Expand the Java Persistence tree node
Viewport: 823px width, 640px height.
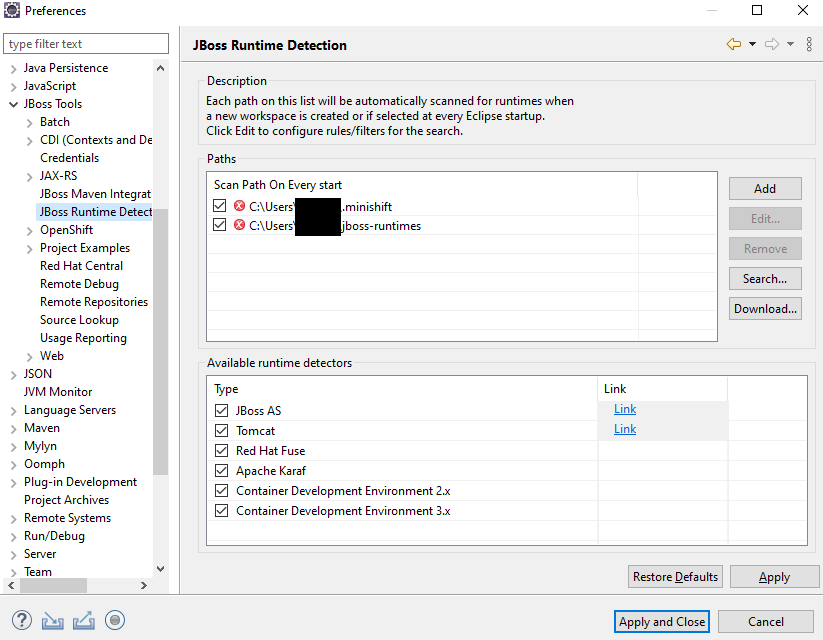coord(14,69)
